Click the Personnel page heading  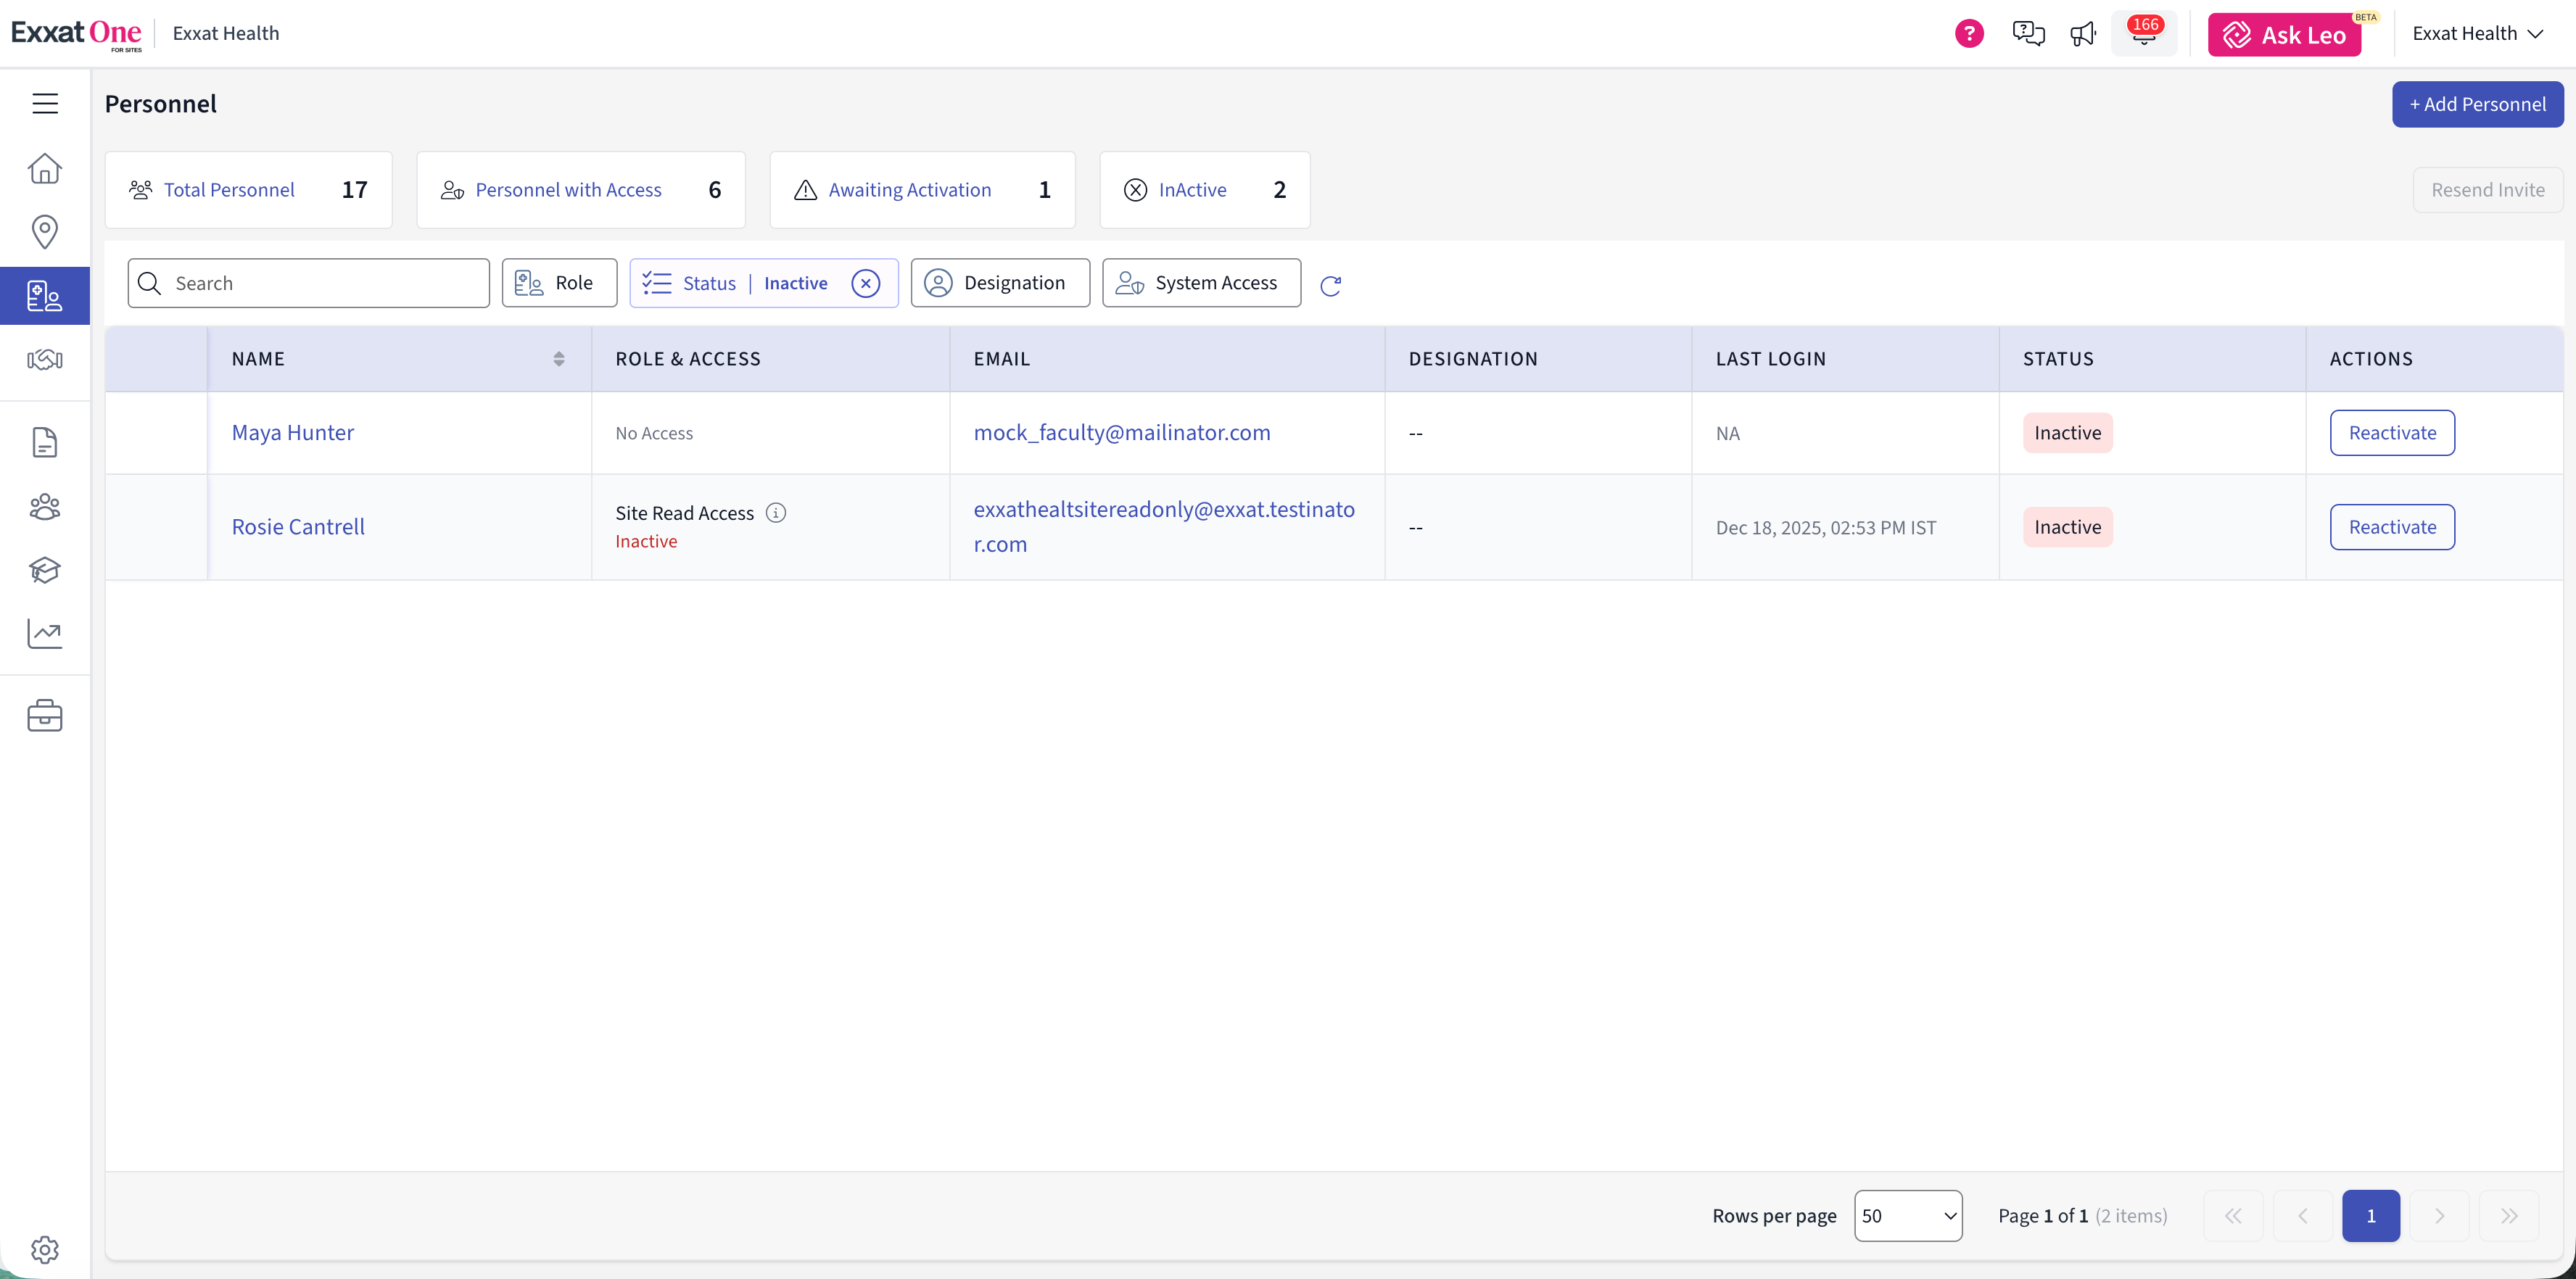[160, 104]
